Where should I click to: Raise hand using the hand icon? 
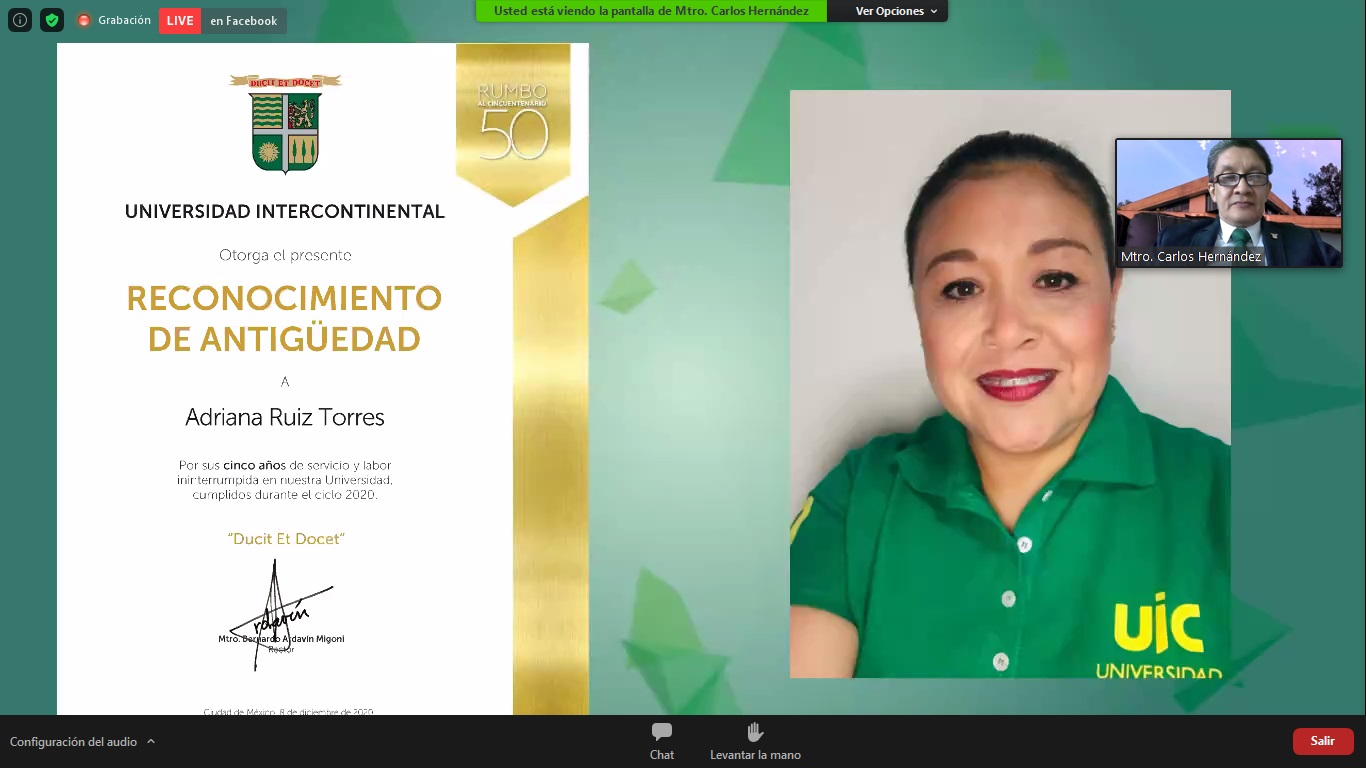[755, 732]
